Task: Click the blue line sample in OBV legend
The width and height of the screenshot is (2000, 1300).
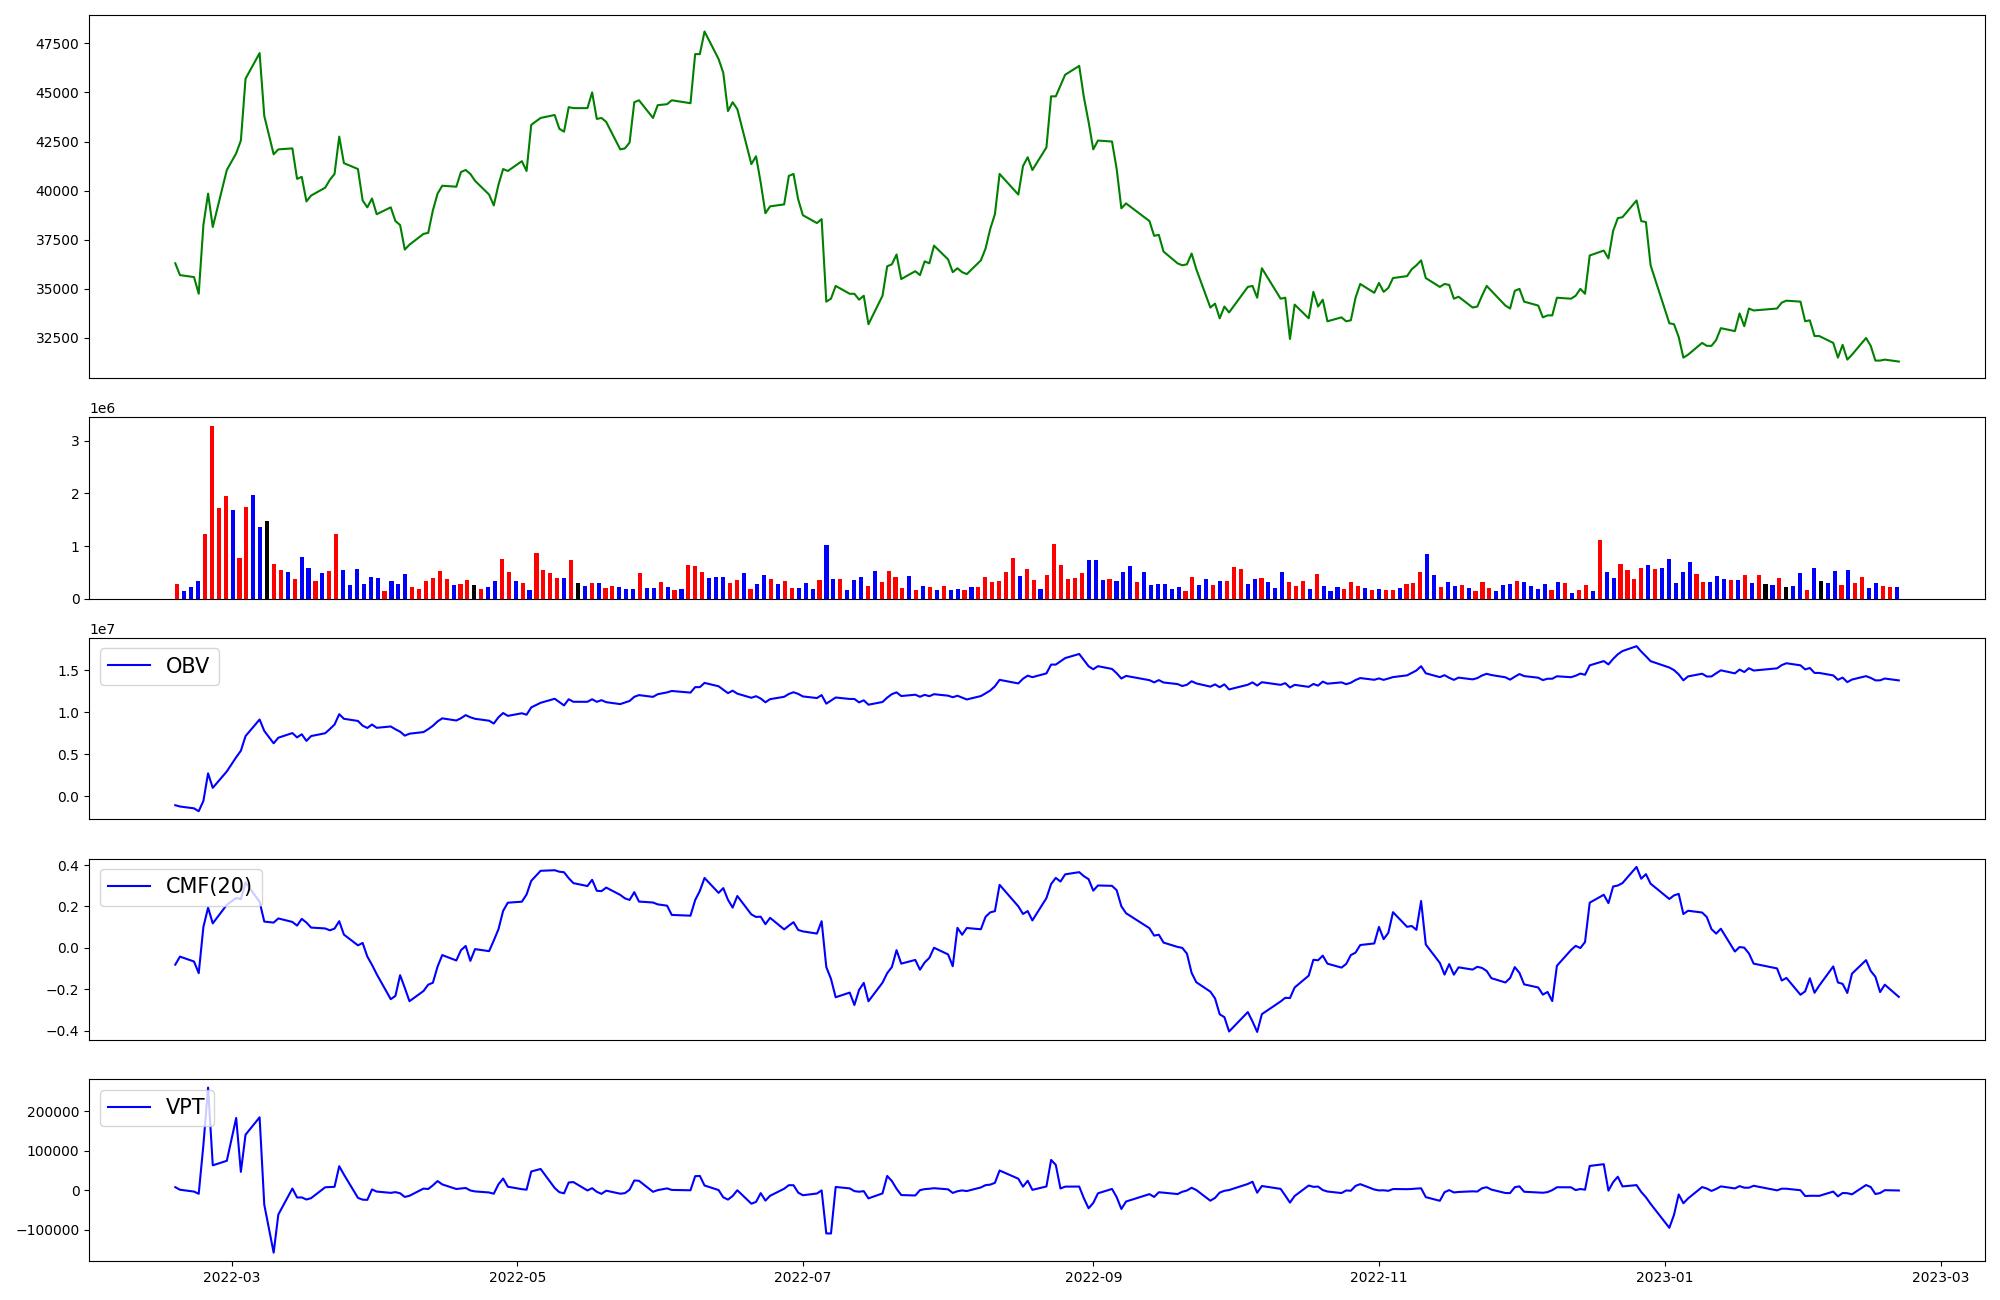Action: pos(129,666)
